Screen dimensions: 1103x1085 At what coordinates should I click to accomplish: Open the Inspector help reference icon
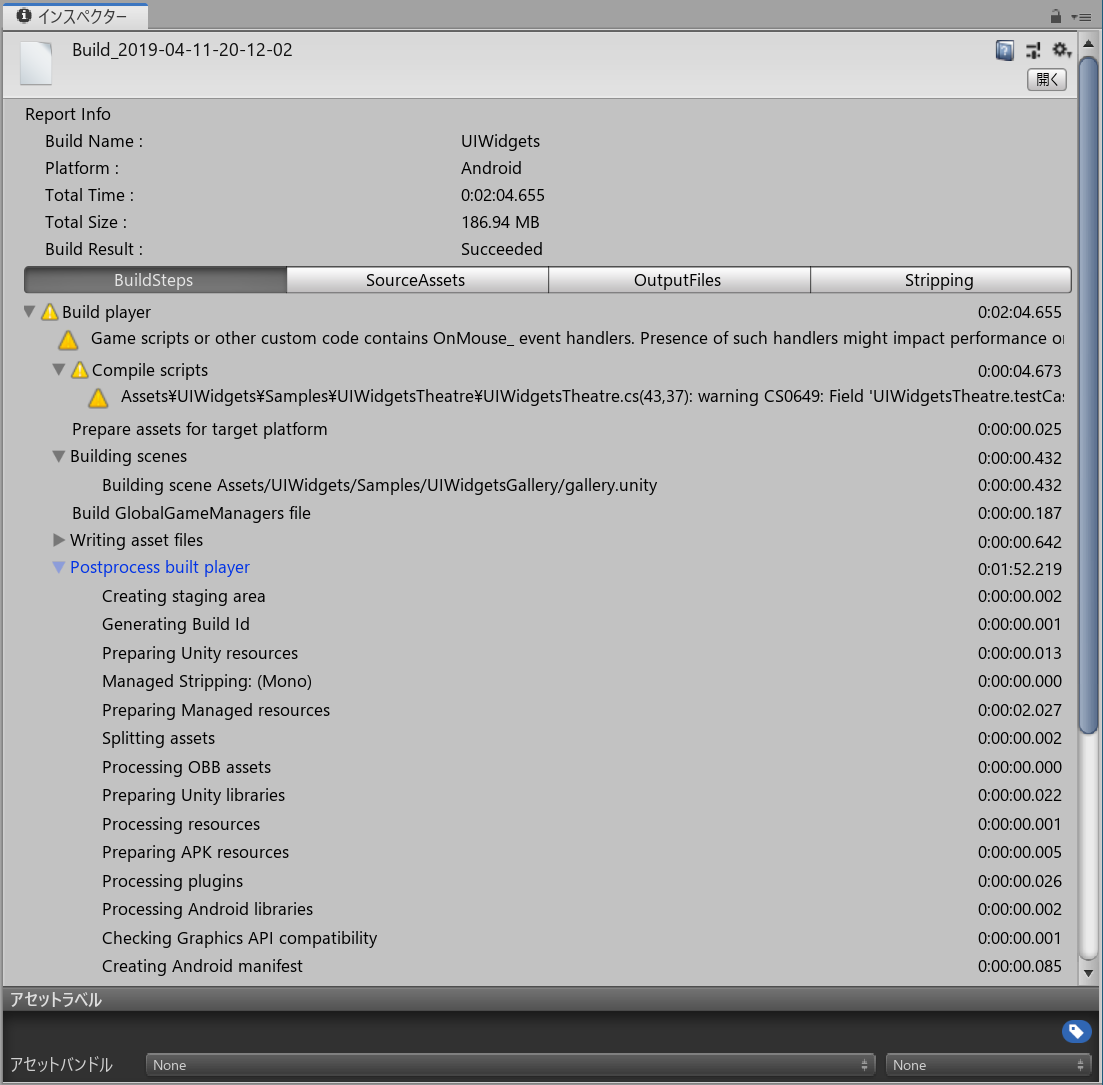[x=1004, y=49]
